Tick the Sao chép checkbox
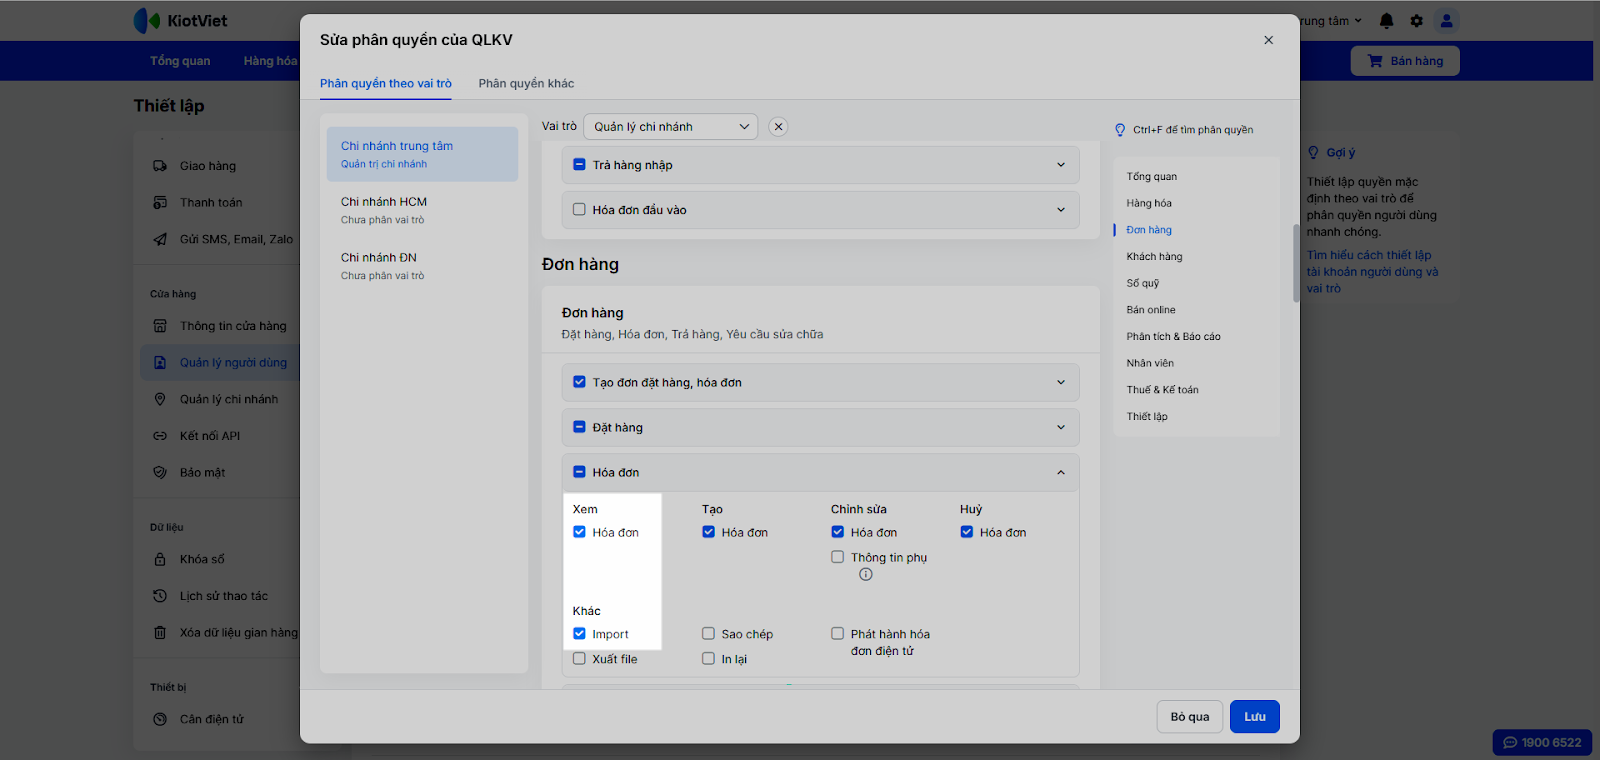Image resolution: width=1600 pixels, height=760 pixels. pos(708,634)
